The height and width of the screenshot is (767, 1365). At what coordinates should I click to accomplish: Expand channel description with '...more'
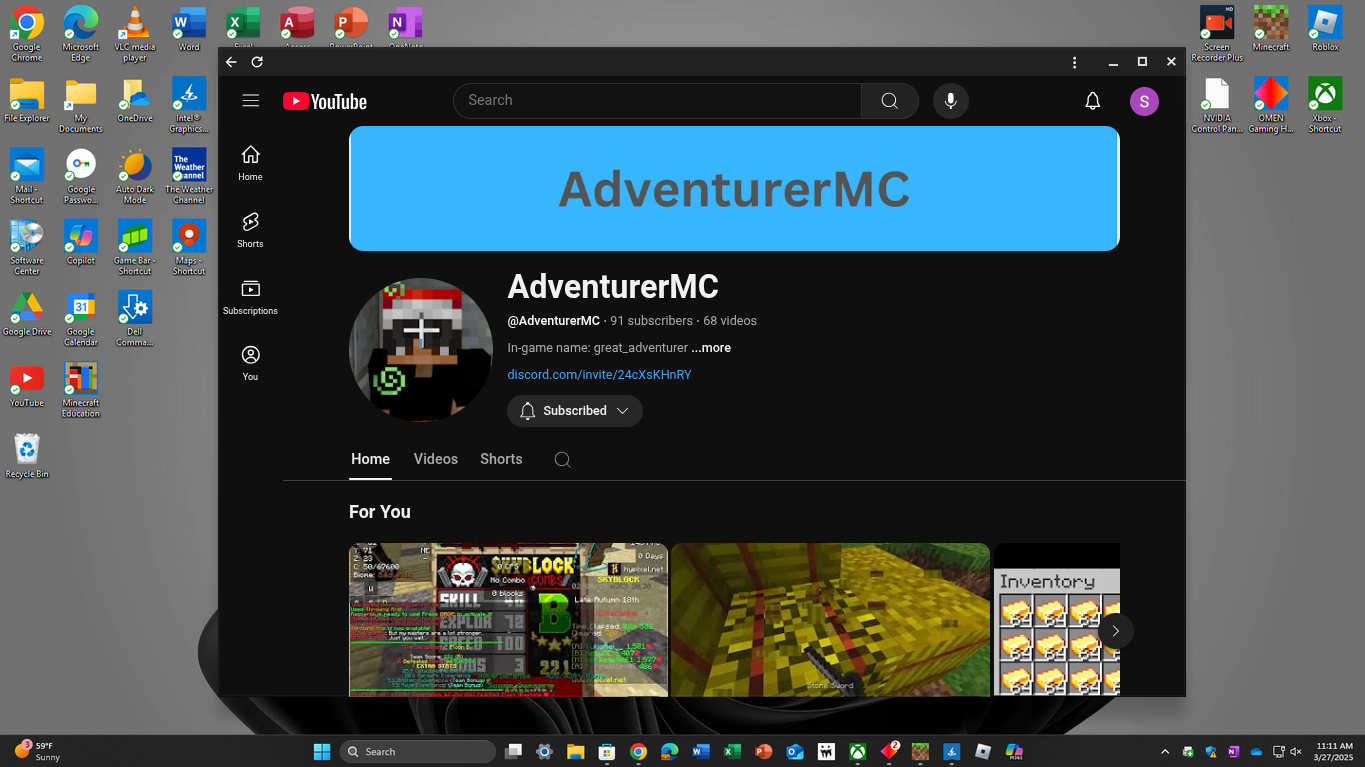tap(711, 348)
